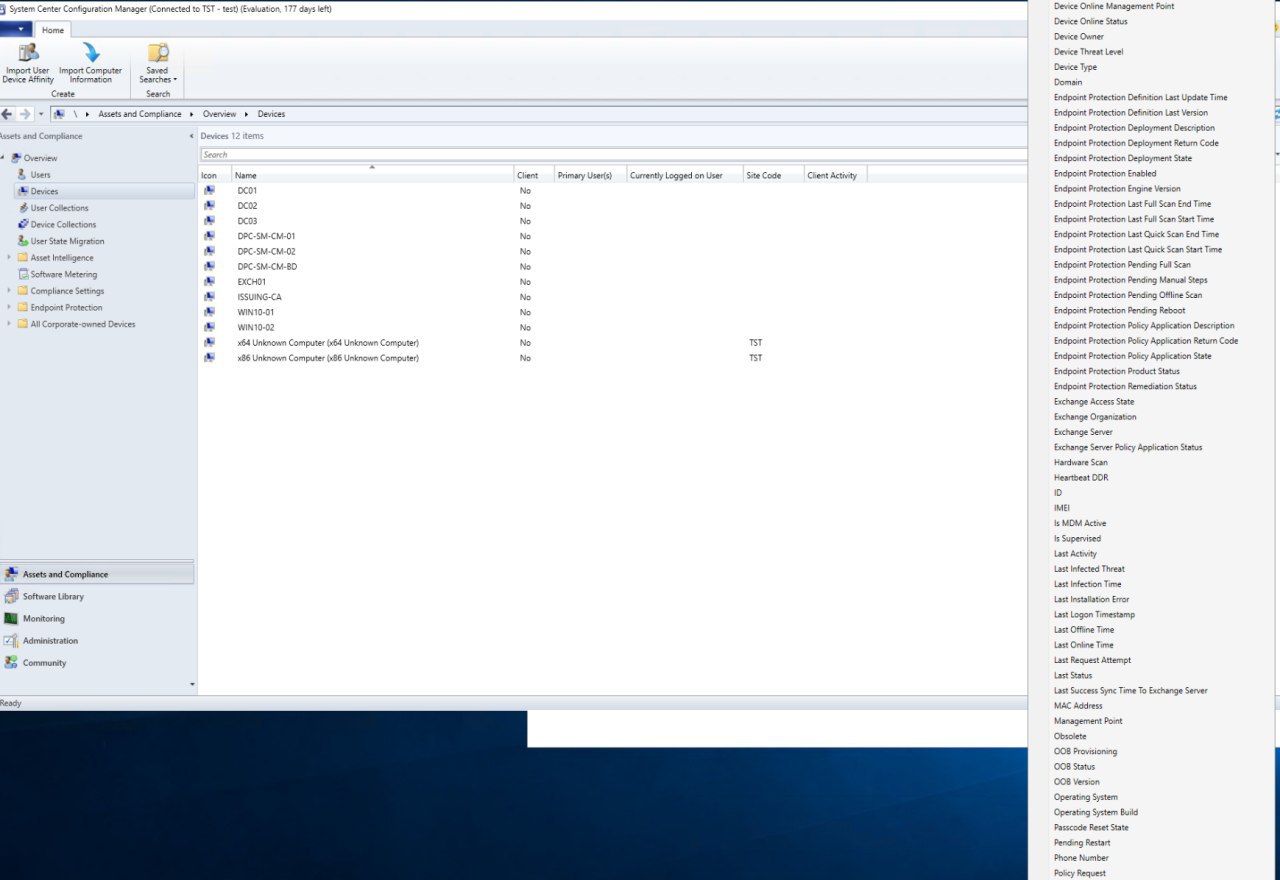Collapse the navigation pane arrow
The width and height of the screenshot is (1280, 880).
click(191, 136)
